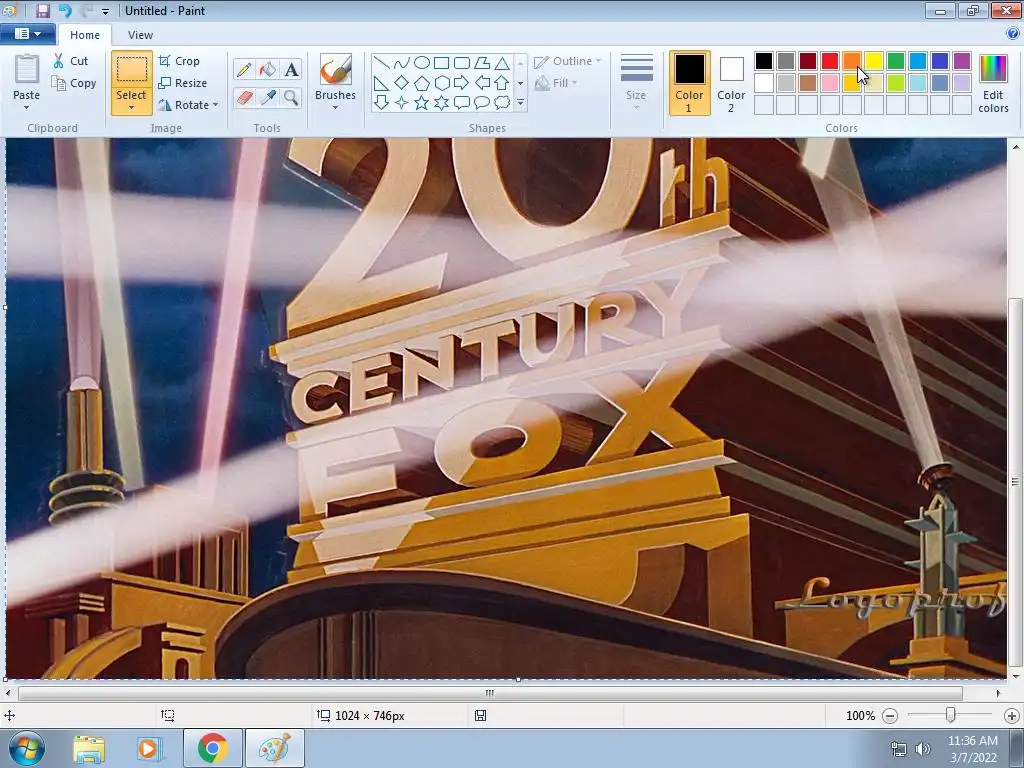Image resolution: width=1024 pixels, height=768 pixels.
Task: Open the Windows Start menu
Action: [x=27, y=748]
